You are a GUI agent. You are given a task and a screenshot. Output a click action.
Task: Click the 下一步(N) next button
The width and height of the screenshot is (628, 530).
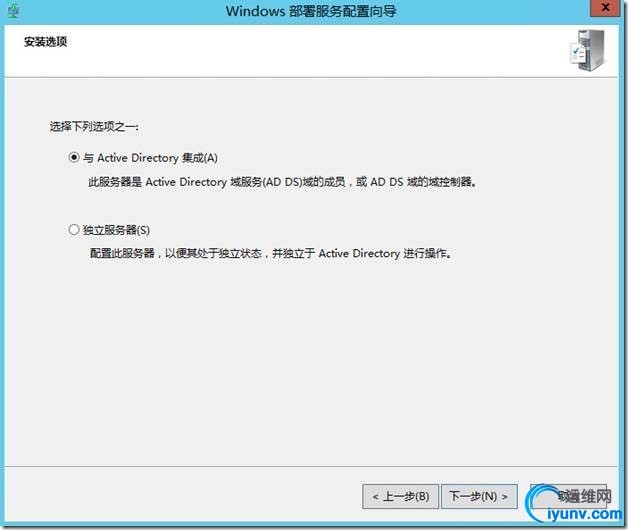479,497
